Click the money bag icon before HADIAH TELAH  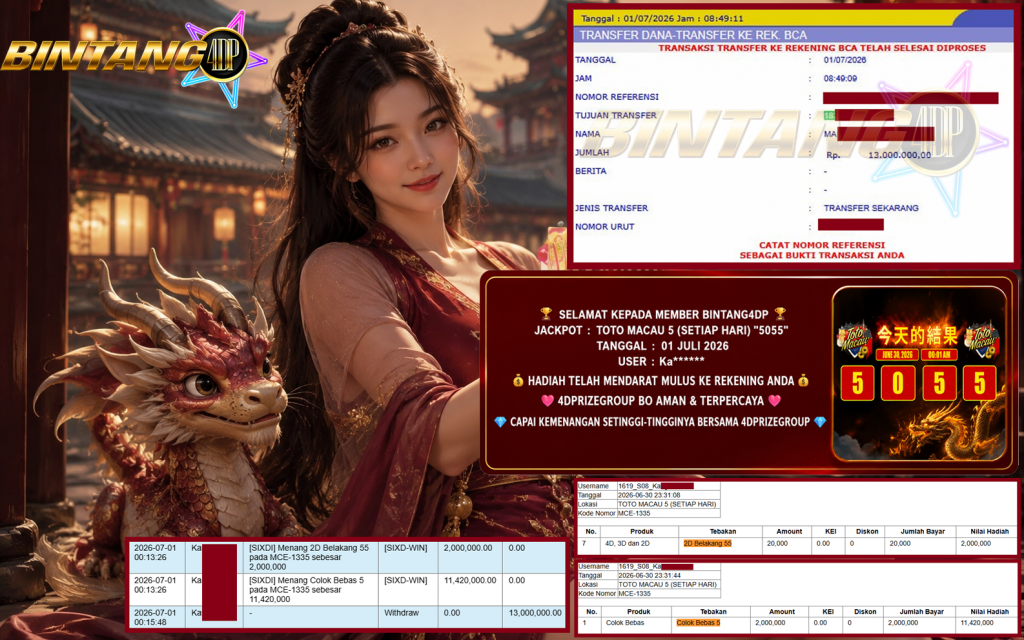pos(519,380)
